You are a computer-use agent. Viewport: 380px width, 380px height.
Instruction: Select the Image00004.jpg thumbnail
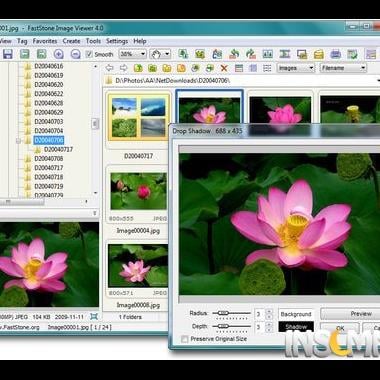(138, 191)
